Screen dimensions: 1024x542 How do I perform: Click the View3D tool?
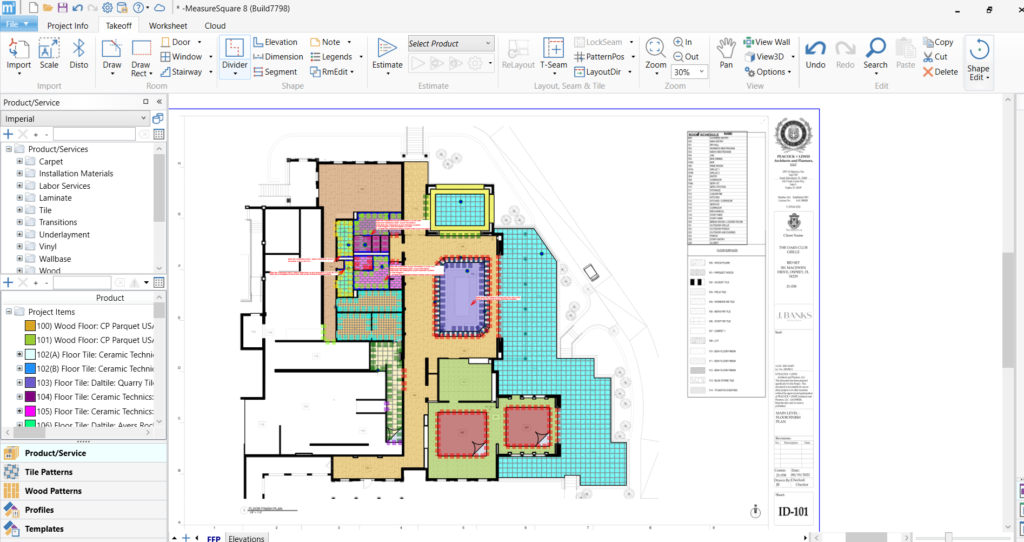[764, 57]
